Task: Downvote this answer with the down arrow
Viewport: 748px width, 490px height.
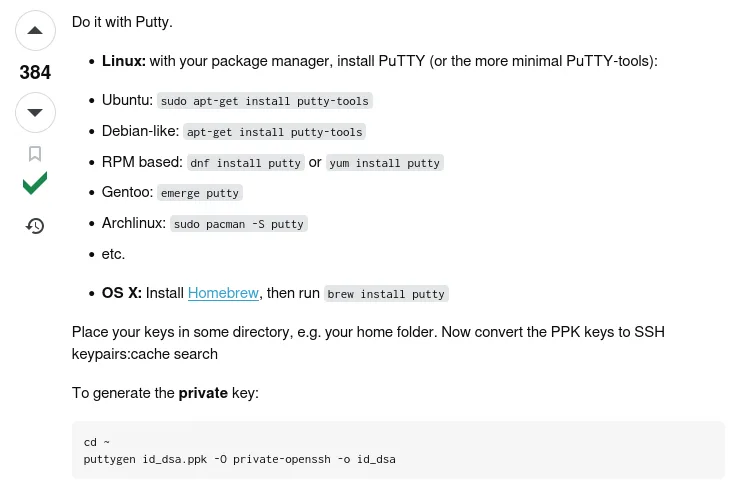Action: [x=35, y=113]
